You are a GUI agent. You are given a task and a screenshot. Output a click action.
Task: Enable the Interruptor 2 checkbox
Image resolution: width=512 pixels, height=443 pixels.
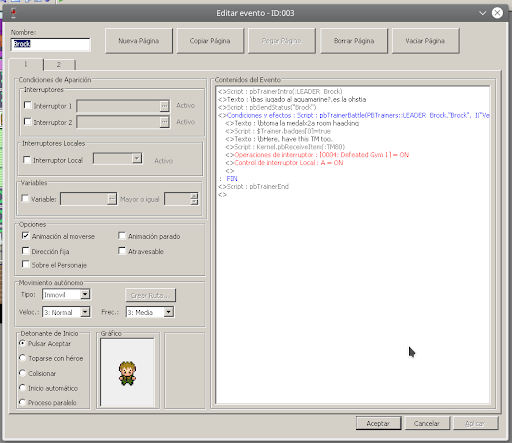[28, 122]
